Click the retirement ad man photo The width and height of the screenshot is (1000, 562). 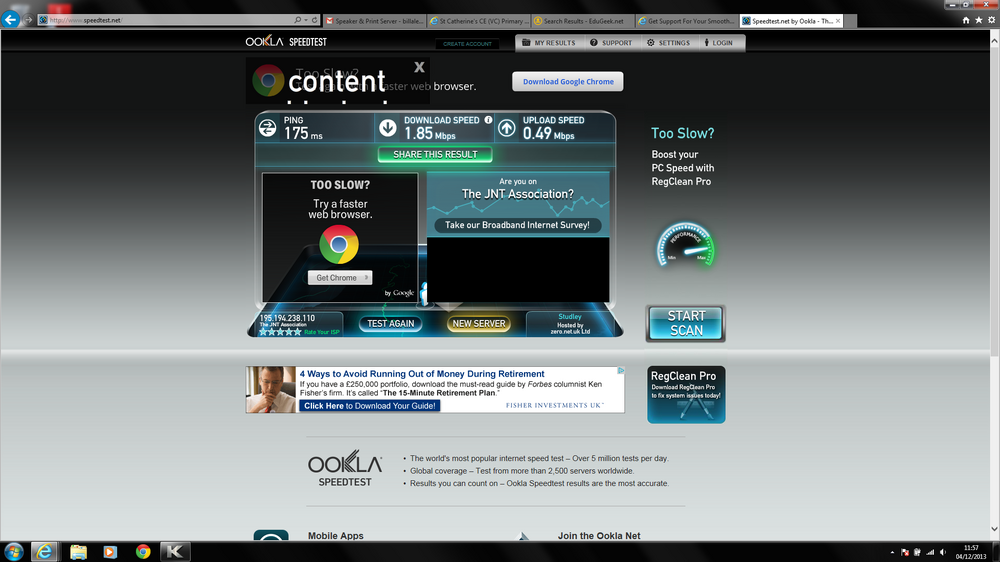271,389
